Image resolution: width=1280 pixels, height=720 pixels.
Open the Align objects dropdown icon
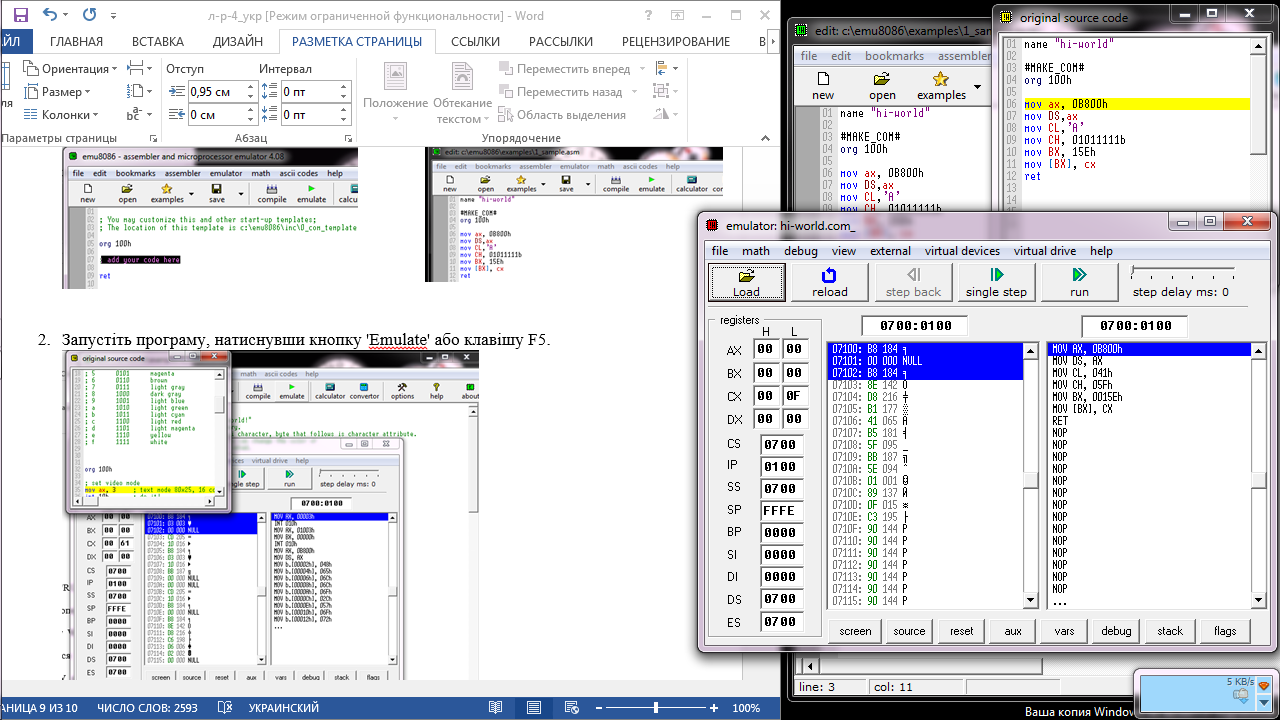click(x=665, y=68)
